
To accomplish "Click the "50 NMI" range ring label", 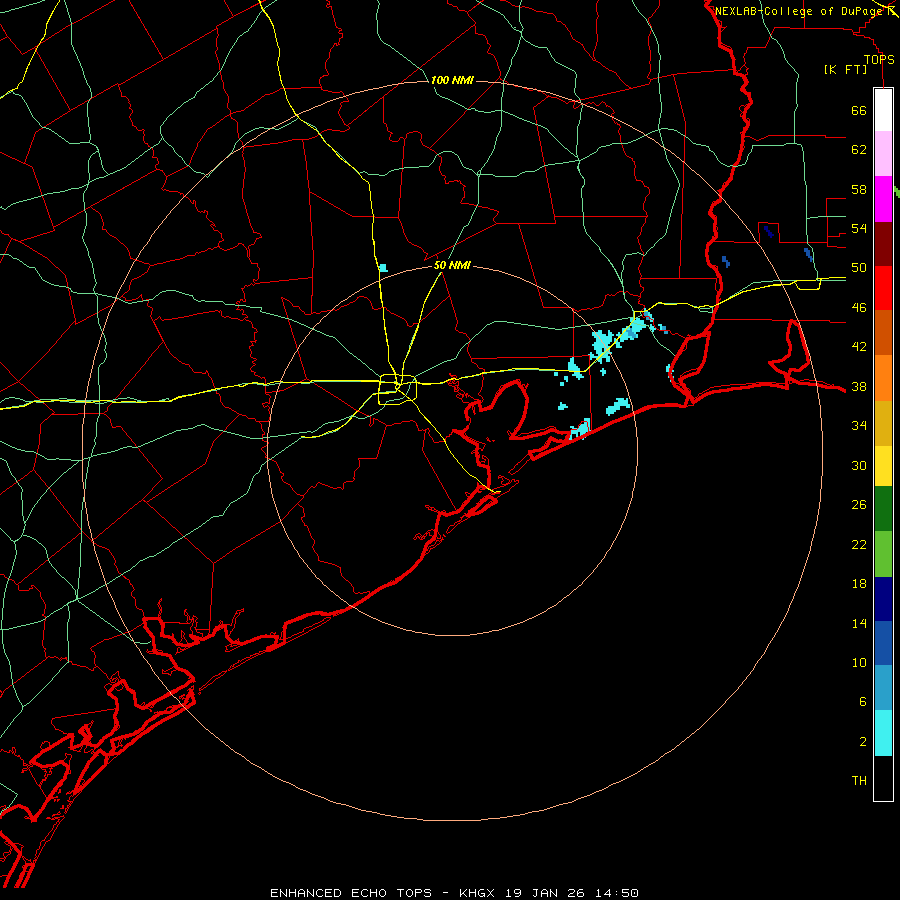I will (452, 265).
